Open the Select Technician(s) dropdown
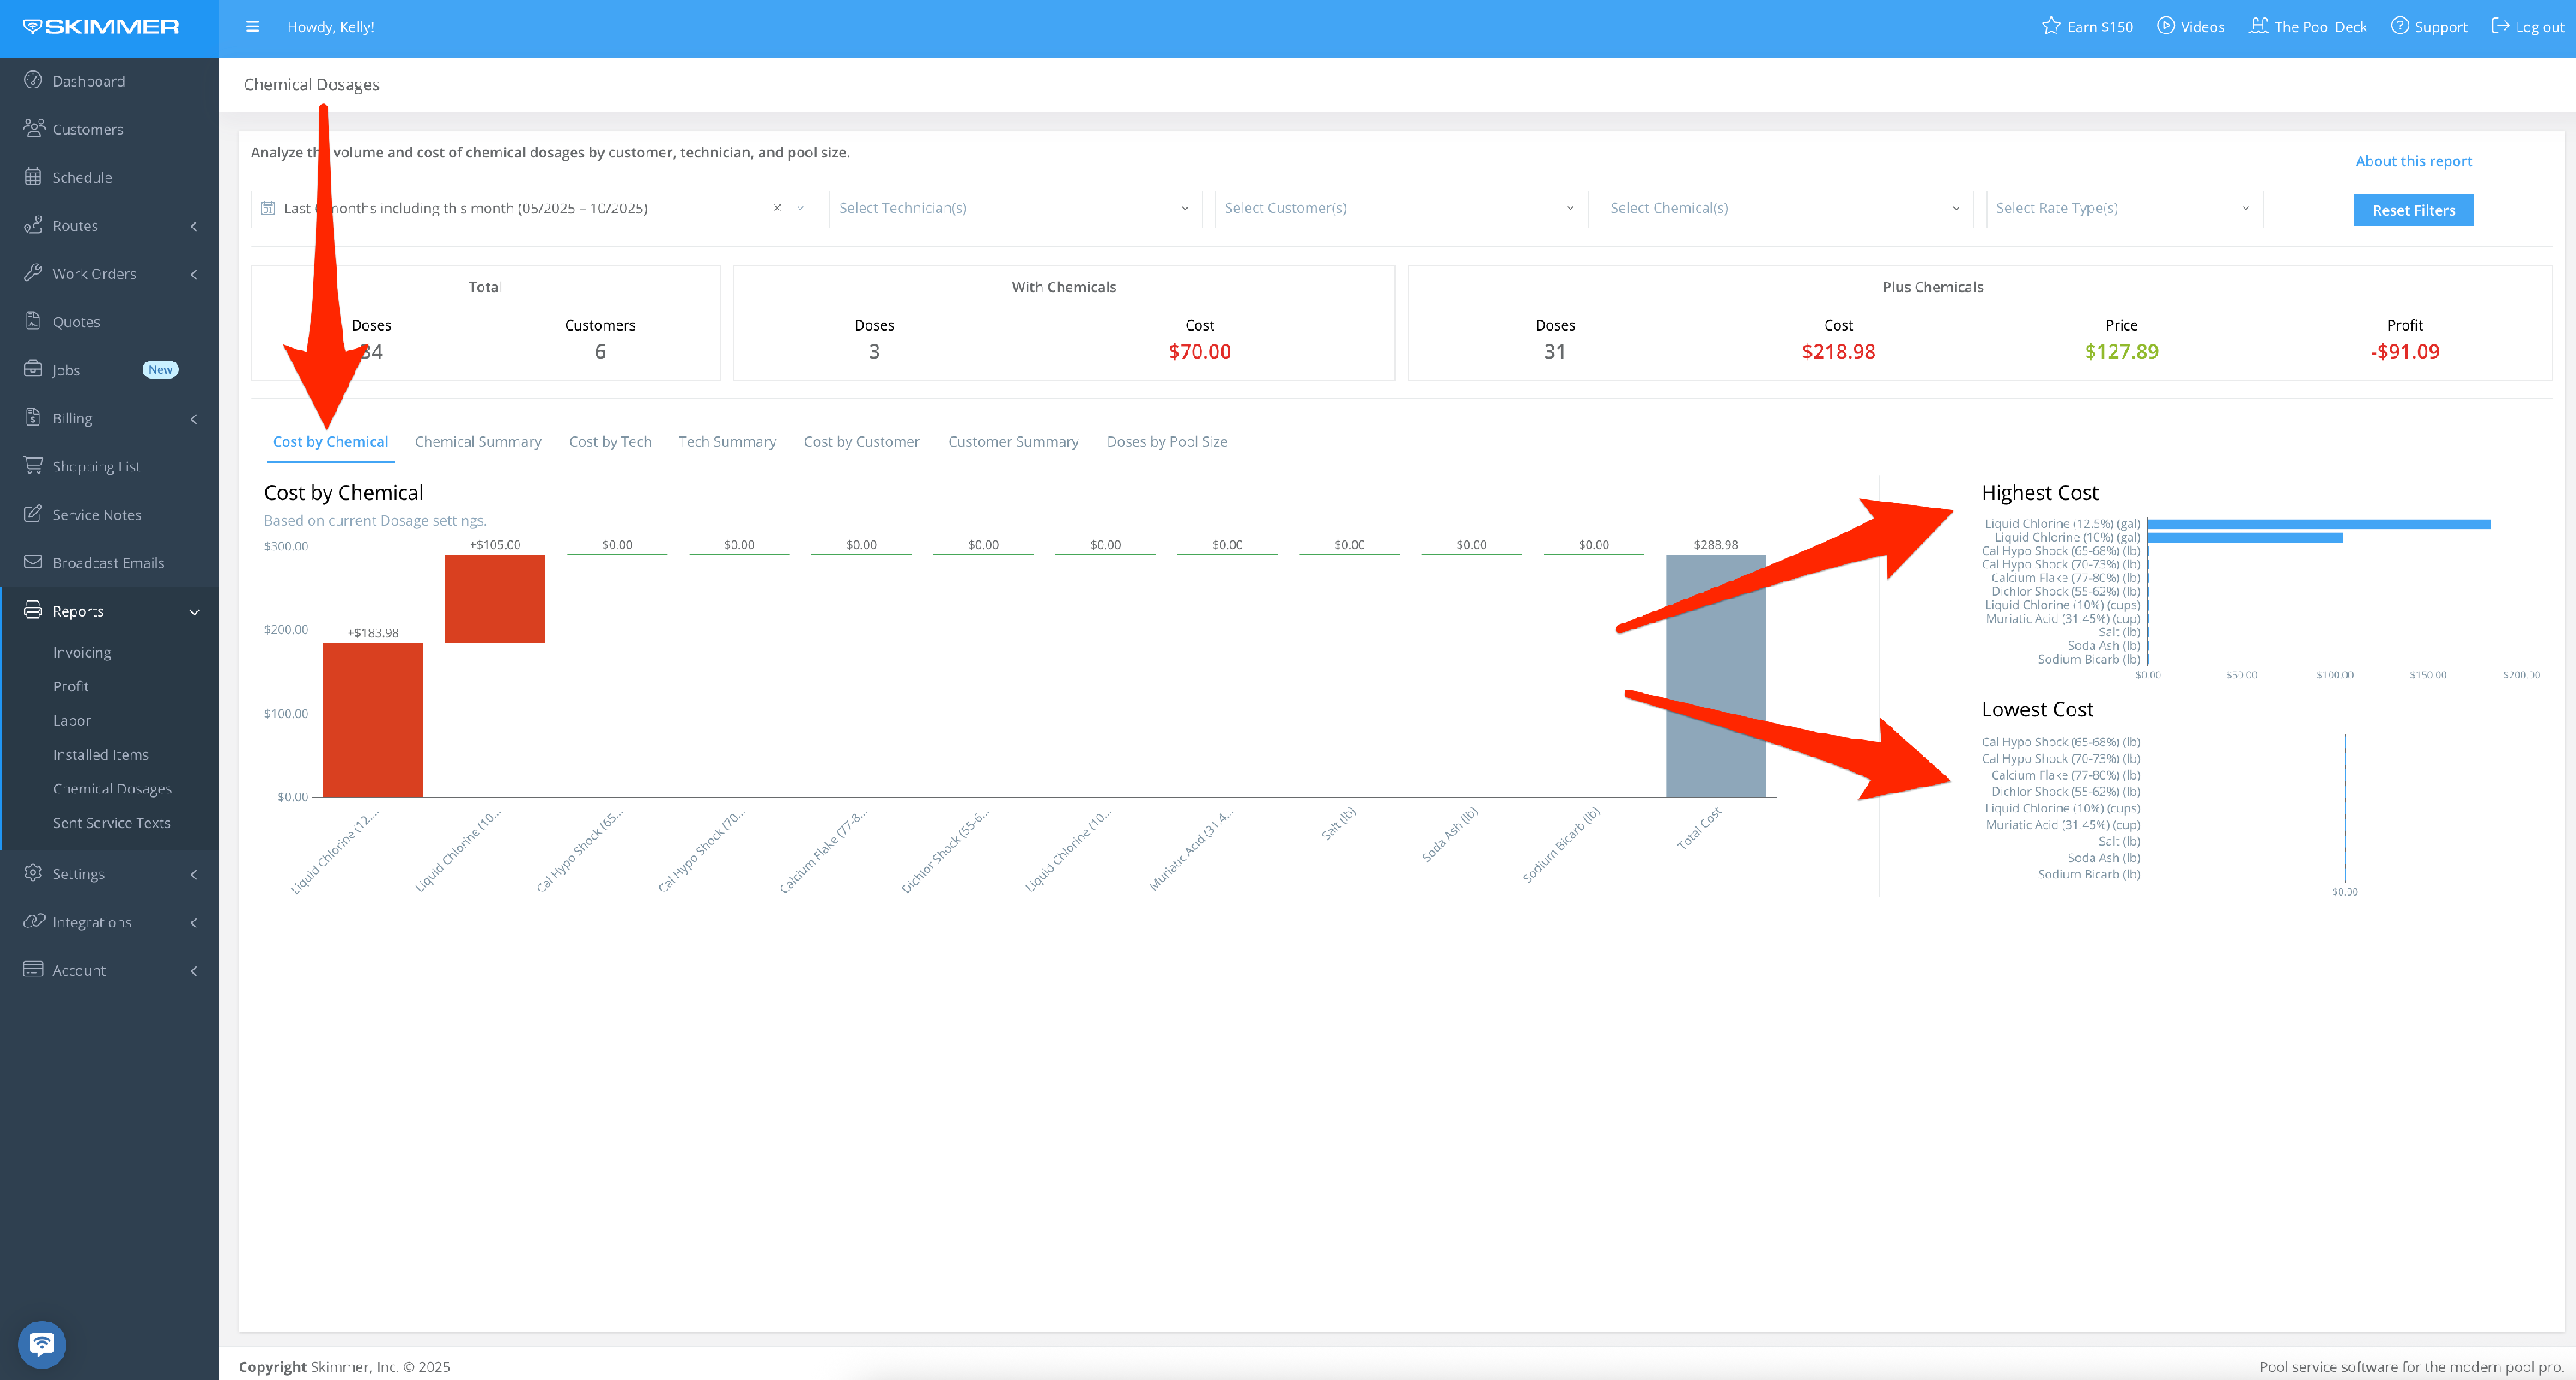 [1014, 208]
